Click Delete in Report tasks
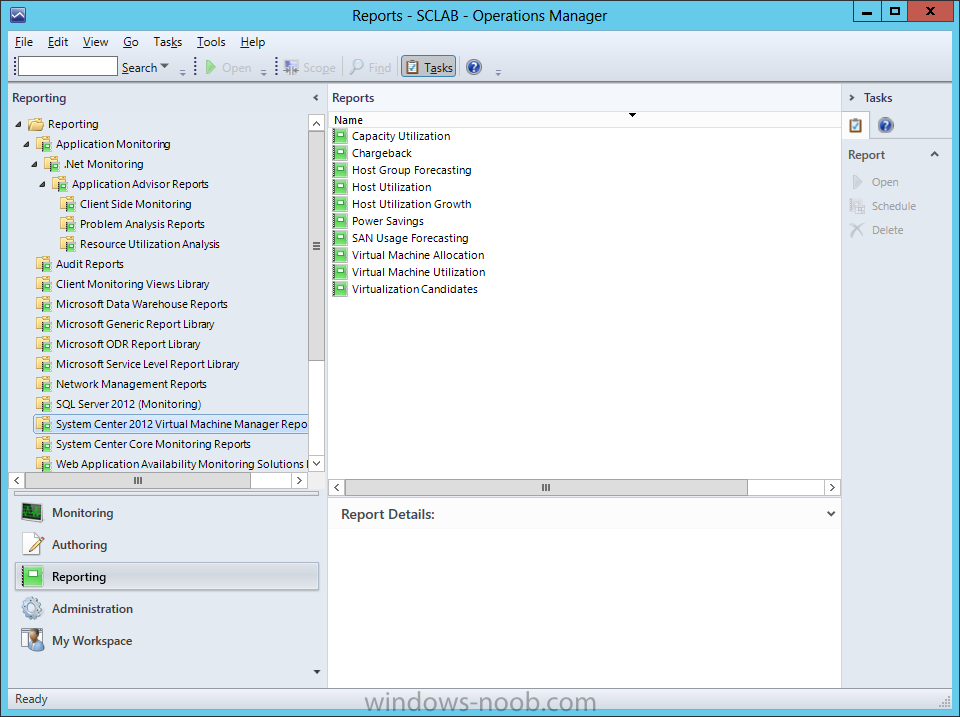Image resolution: width=960 pixels, height=717 pixels. coord(877,230)
